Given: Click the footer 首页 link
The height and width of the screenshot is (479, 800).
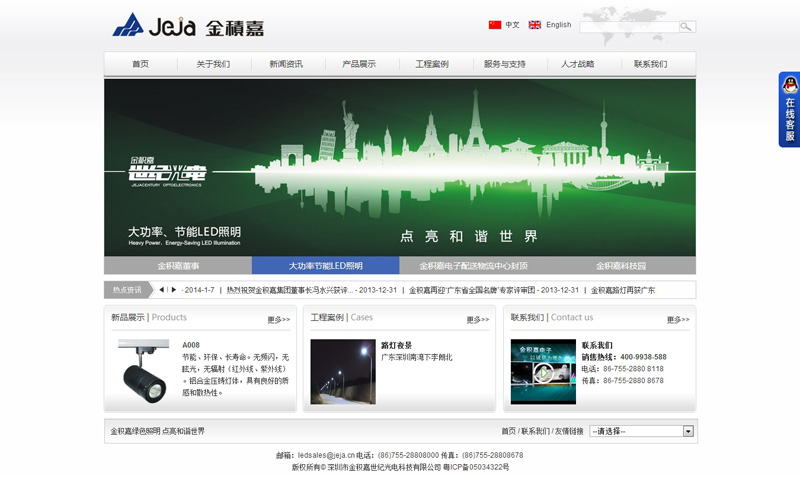Looking at the screenshot, I should coord(509,431).
